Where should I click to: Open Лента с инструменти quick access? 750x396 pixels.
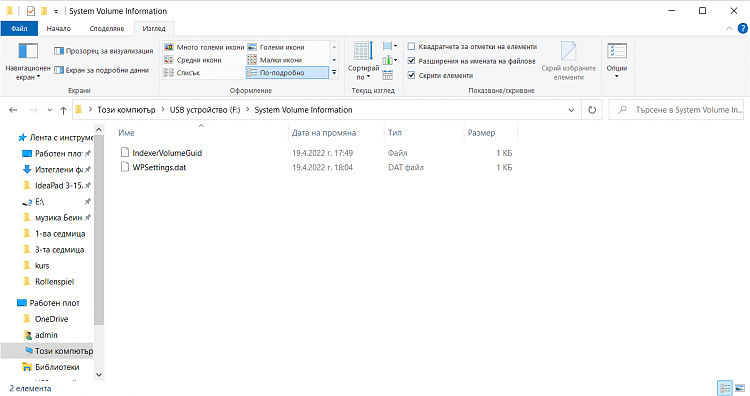coord(55,137)
